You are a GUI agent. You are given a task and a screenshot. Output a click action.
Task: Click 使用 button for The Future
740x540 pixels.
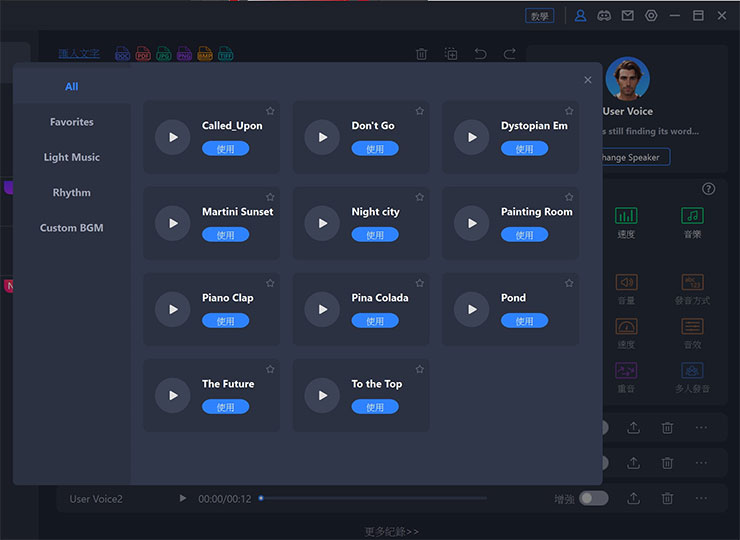pos(225,407)
